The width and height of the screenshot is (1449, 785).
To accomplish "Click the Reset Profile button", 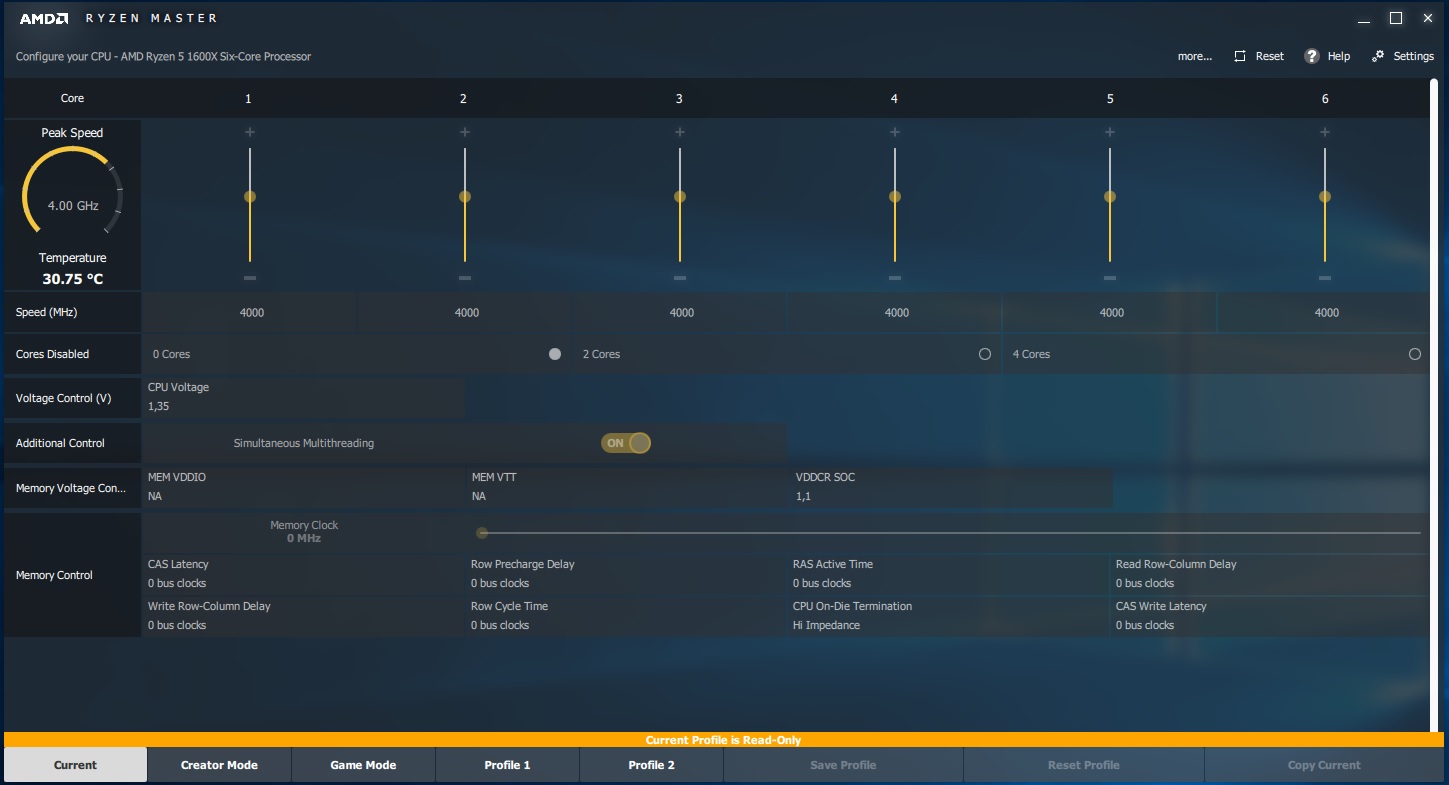I will tap(1084, 765).
